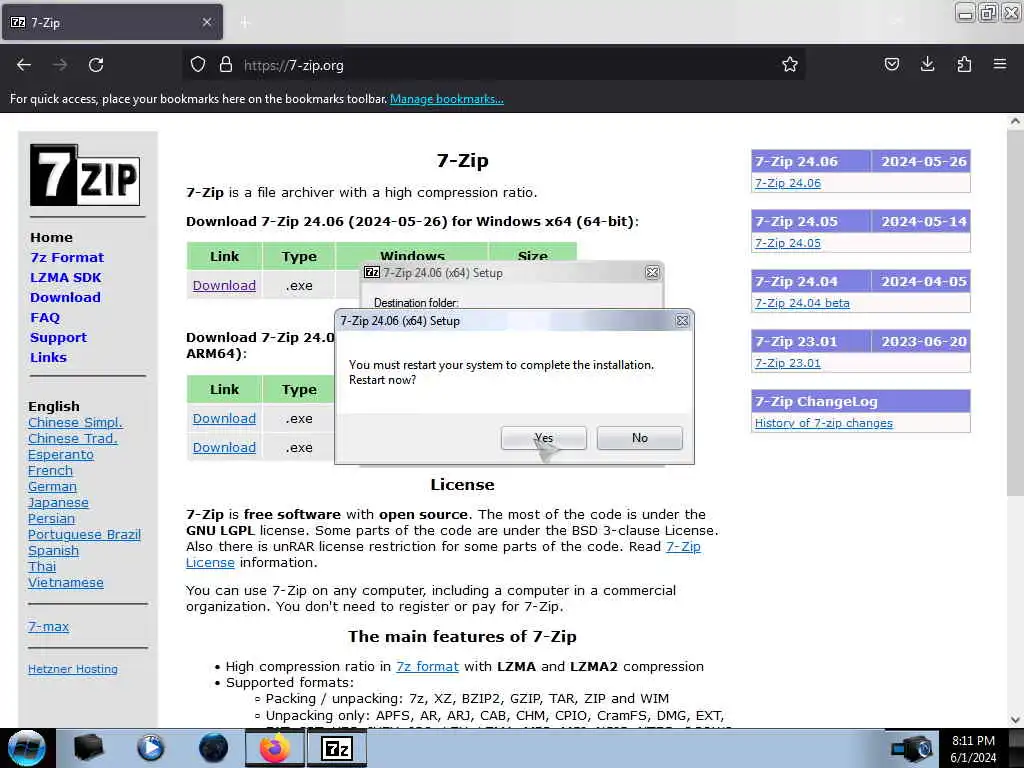Click the Forward navigation arrow
1024x768 pixels.
tap(60, 65)
